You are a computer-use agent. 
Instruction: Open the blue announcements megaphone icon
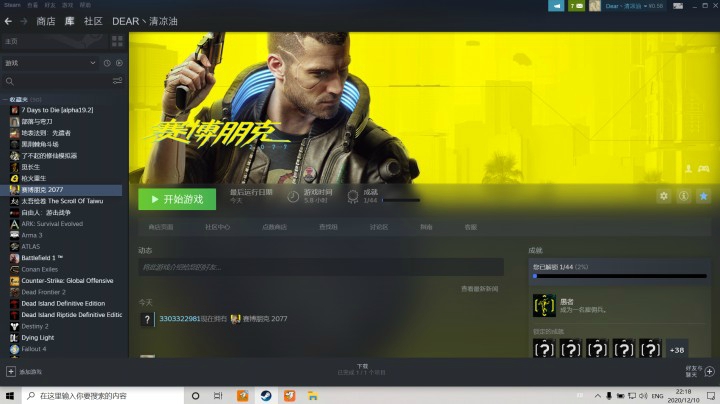[x=556, y=6]
